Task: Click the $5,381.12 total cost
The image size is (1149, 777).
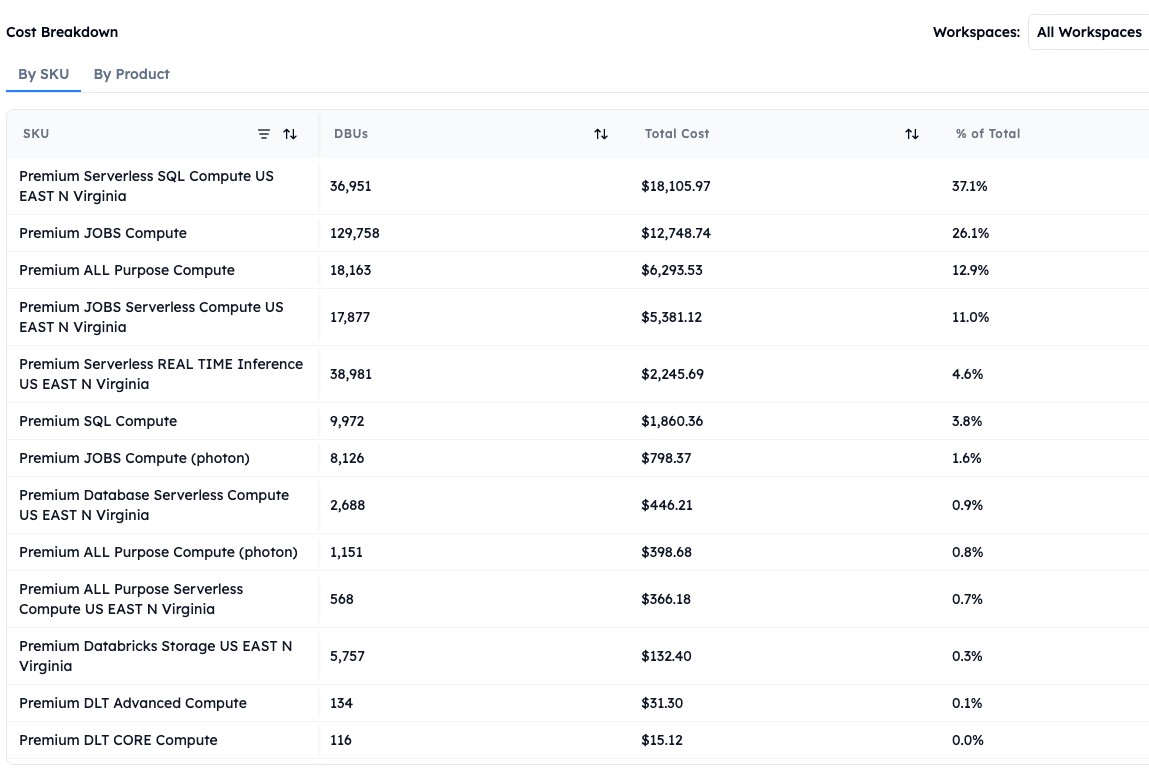Action: tap(671, 317)
